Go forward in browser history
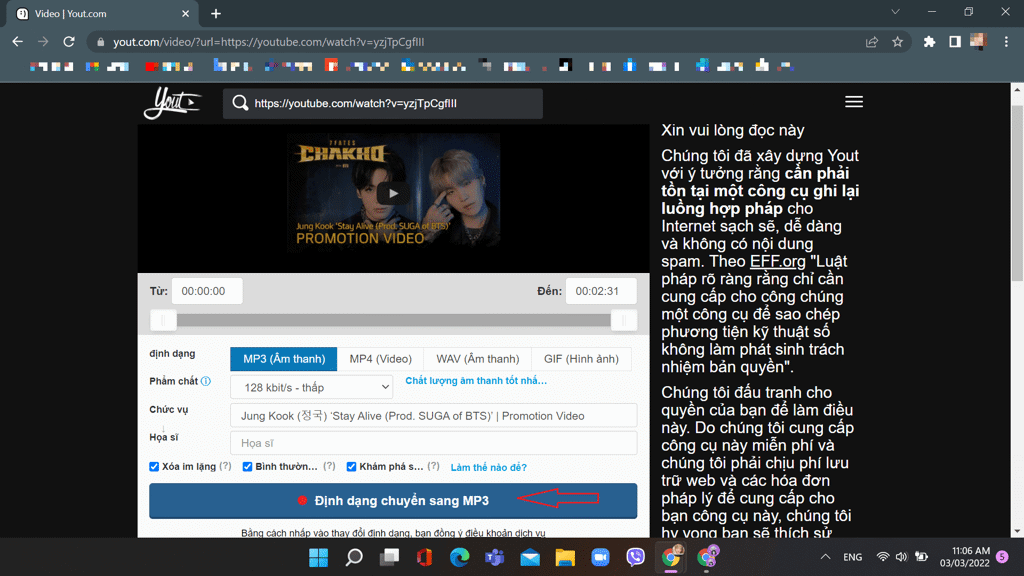Image resolution: width=1024 pixels, height=576 pixels. [43, 42]
